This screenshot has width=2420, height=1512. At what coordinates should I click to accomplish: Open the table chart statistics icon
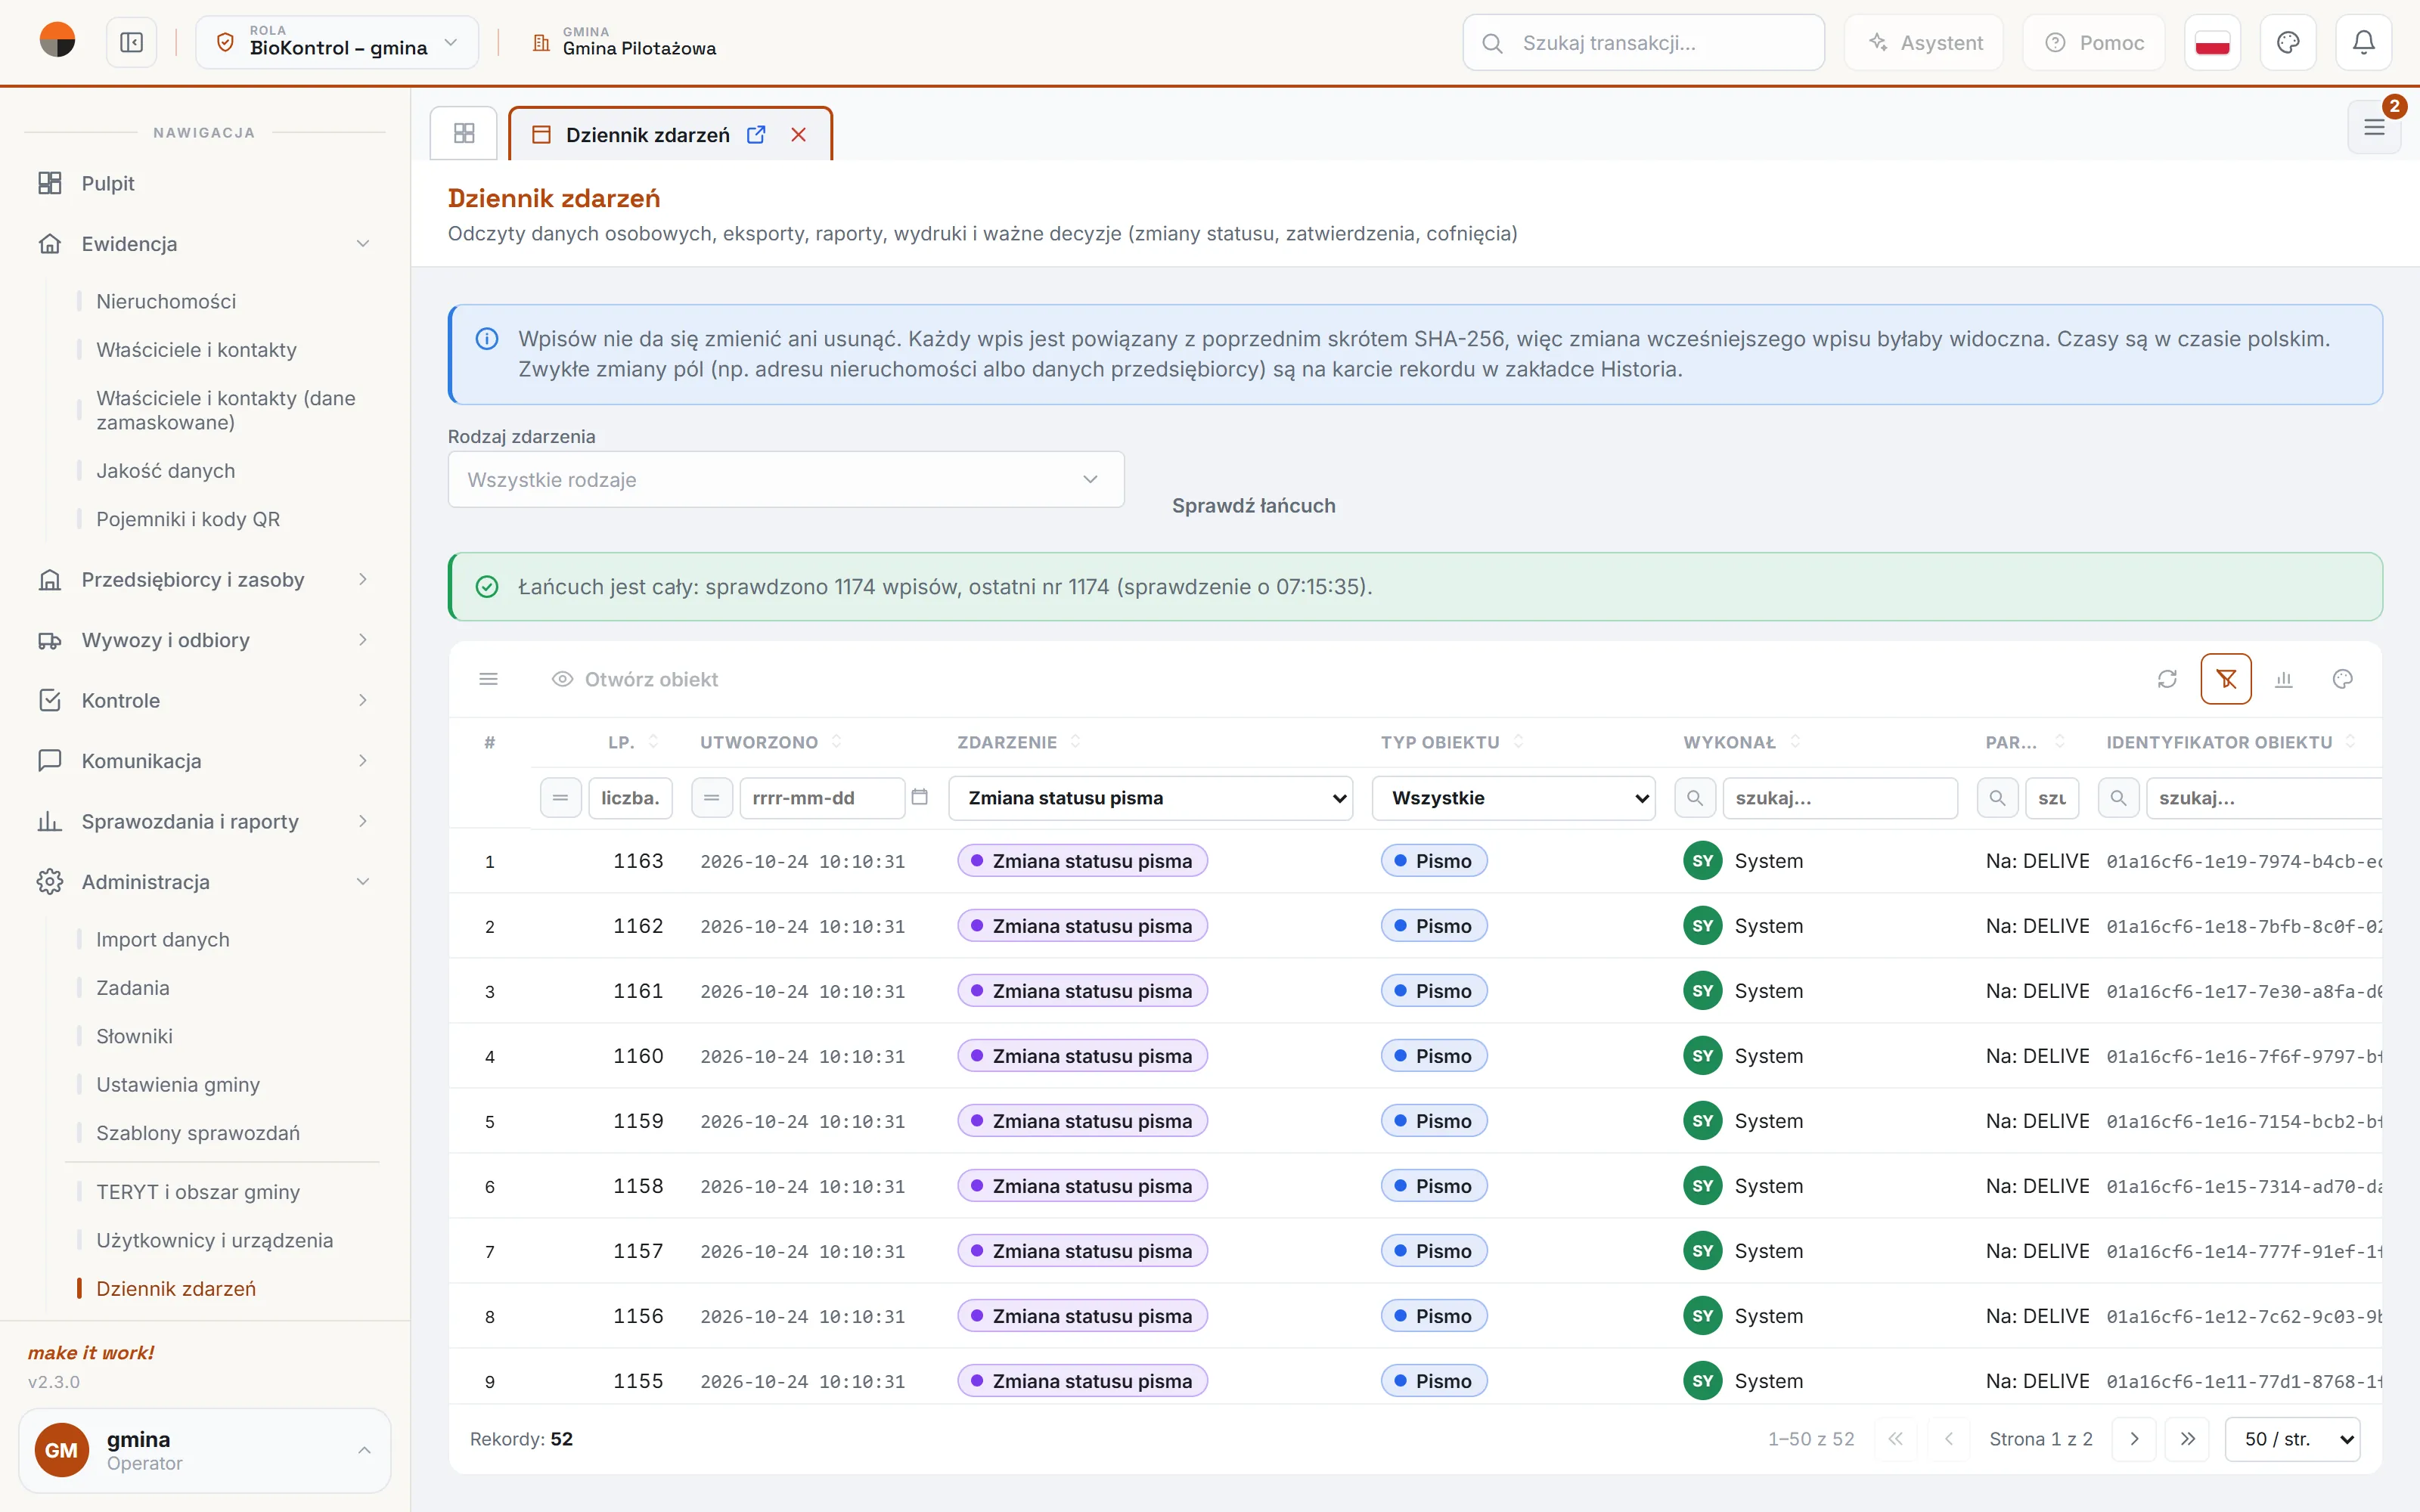[2284, 679]
